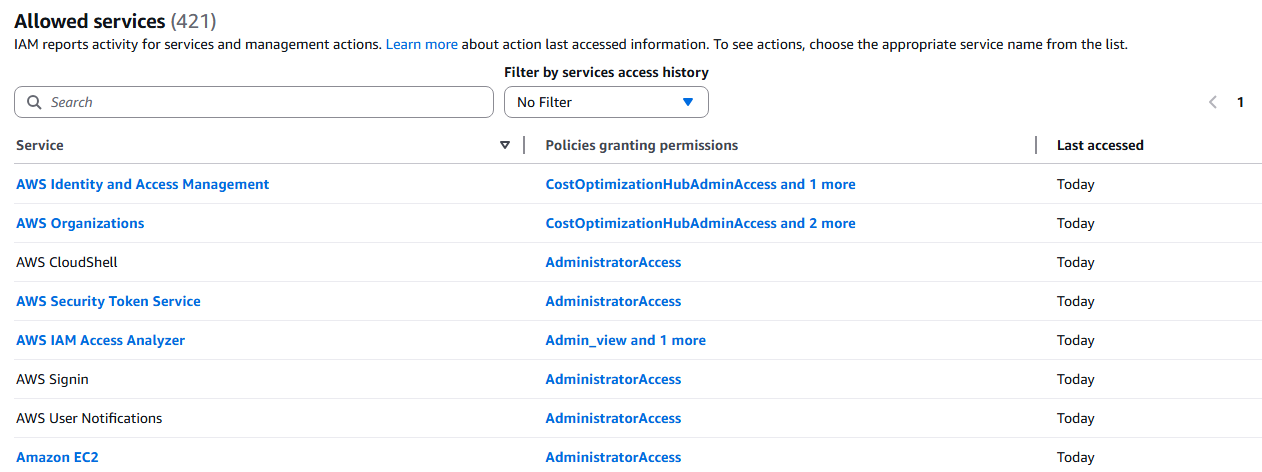Sort by Service column arrow icon
The height and width of the screenshot is (472, 1262).
(x=505, y=145)
